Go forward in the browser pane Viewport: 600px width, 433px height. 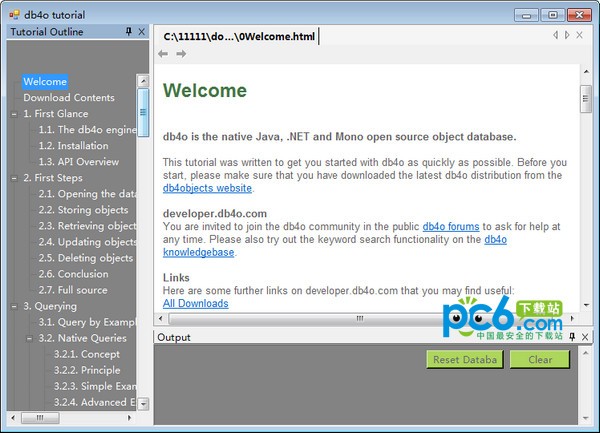tap(181, 54)
